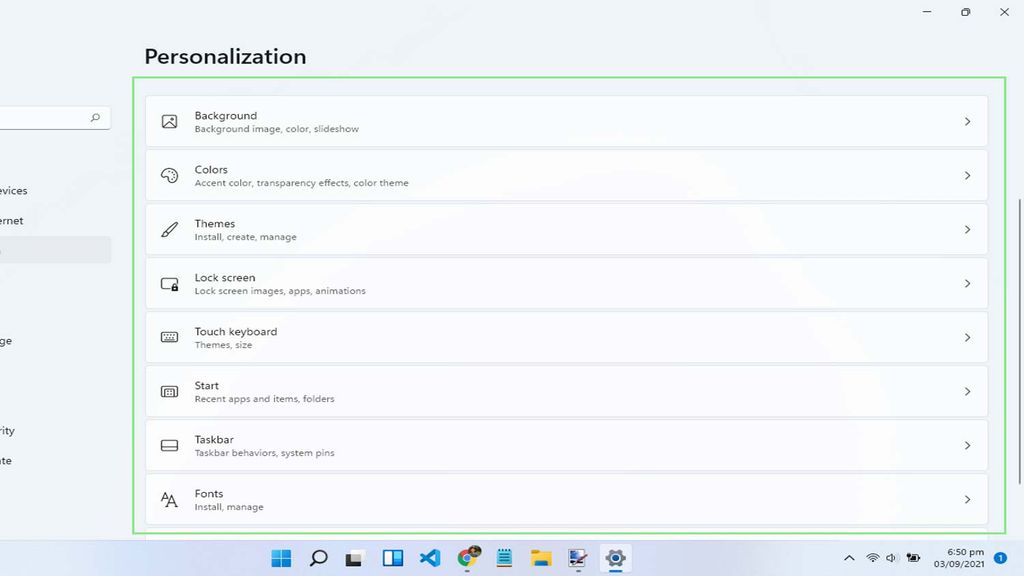This screenshot has height=576, width=1024.
Task: Launch Chrome from the taskbar
Action: (x=466, y=559)
